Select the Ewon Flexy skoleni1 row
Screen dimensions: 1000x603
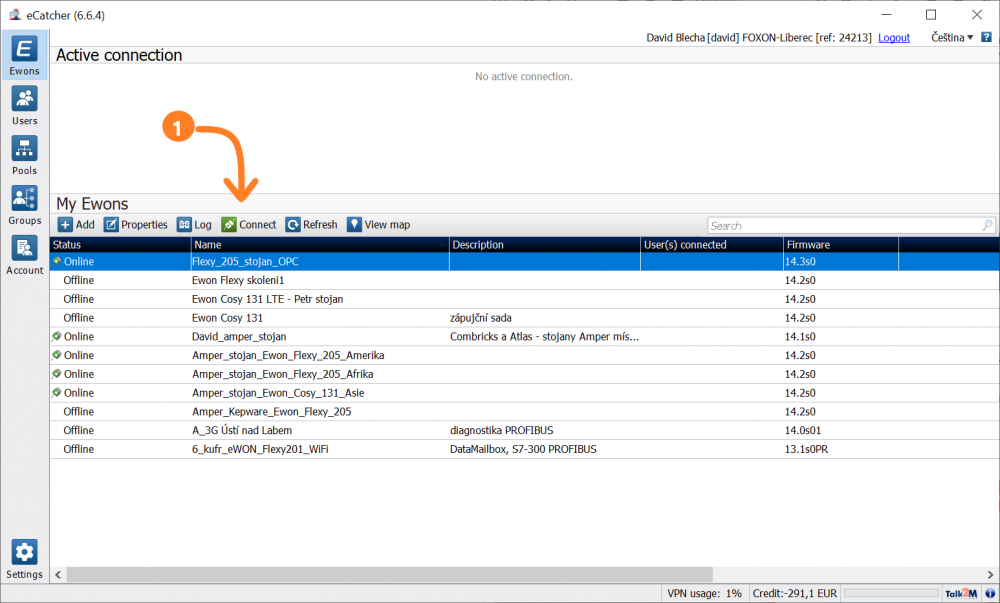524,280
